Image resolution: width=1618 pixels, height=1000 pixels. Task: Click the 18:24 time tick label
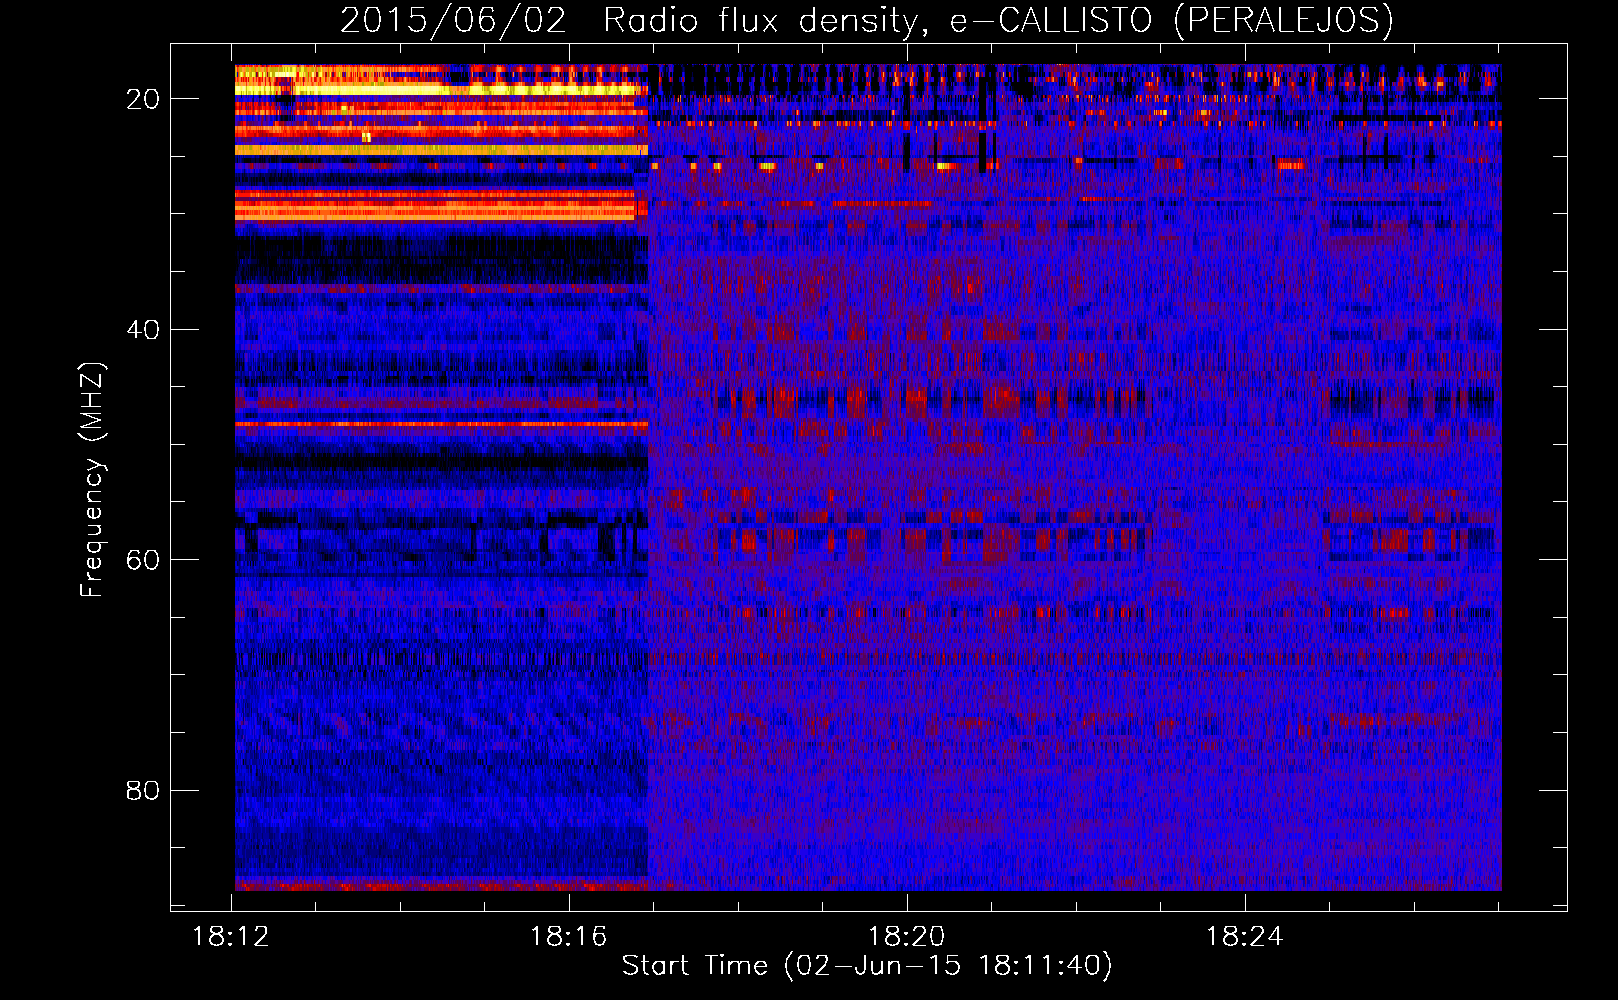point(1245,936)
